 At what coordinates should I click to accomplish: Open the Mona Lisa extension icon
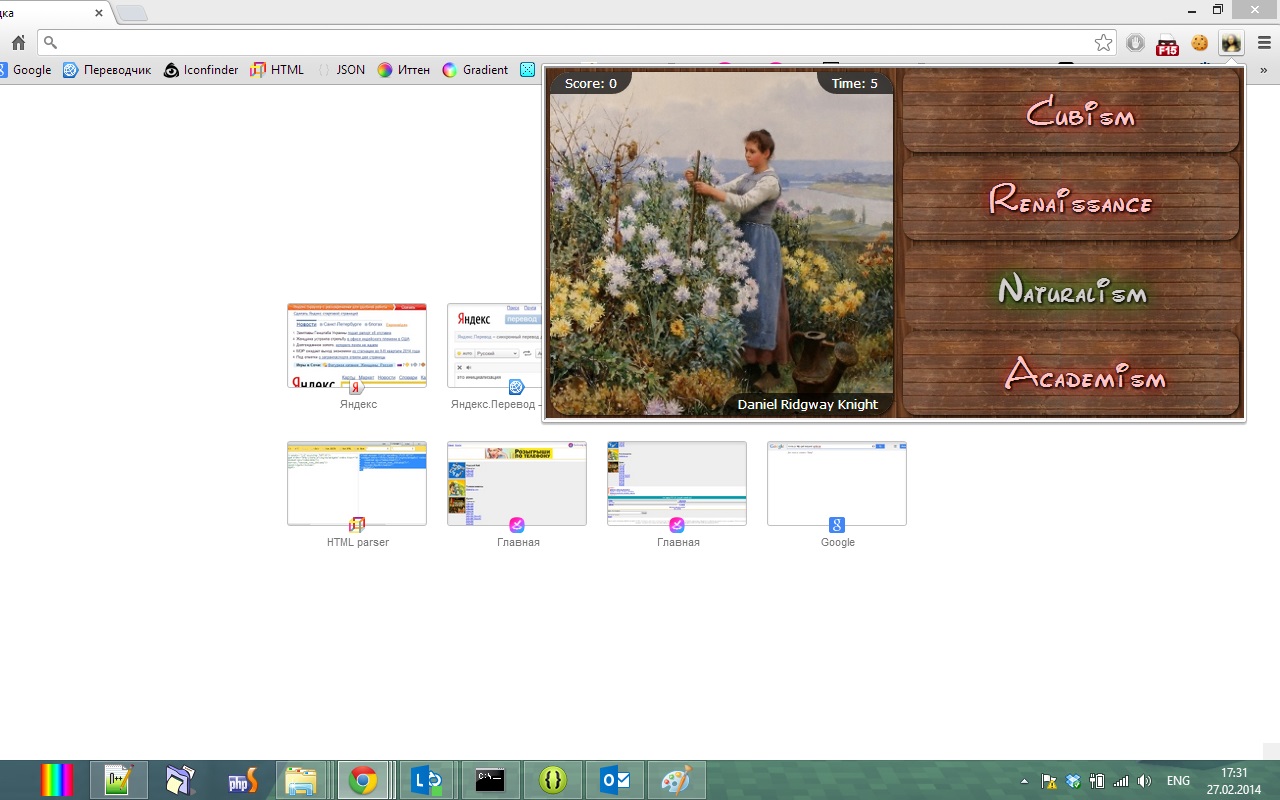click(1231, 43)
